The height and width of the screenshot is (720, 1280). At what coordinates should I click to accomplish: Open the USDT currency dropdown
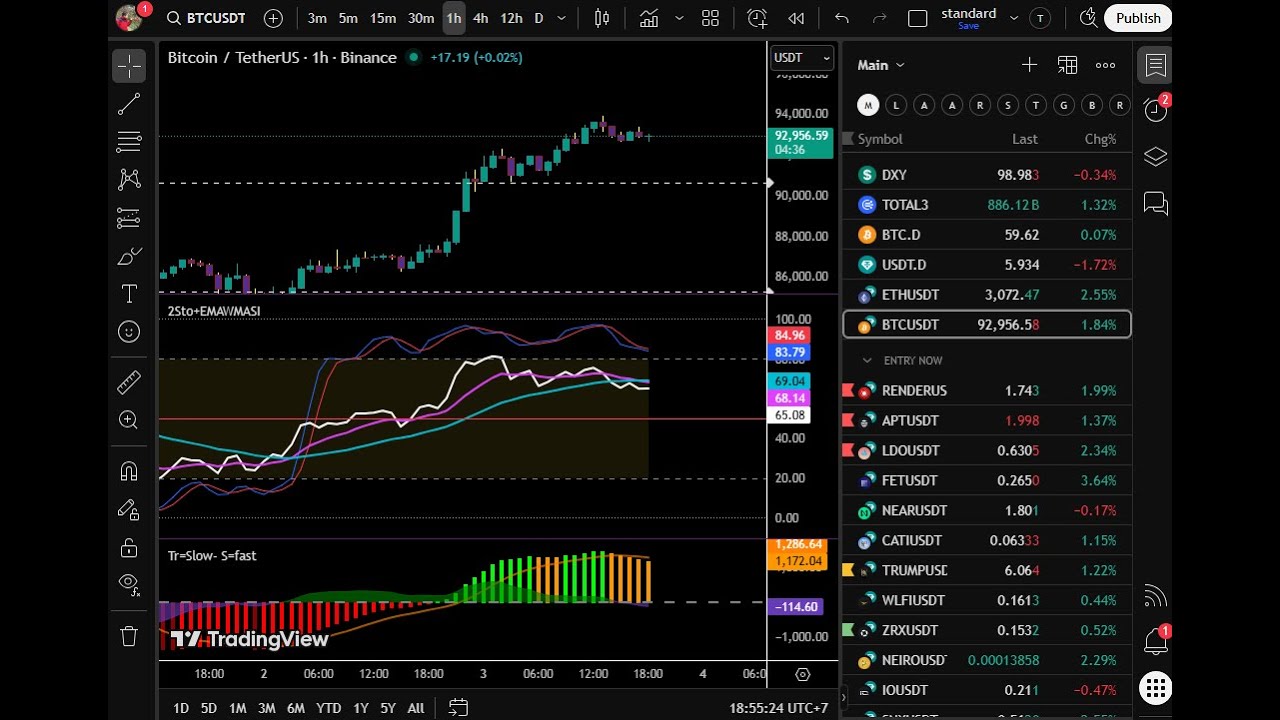tap(802, 58)
